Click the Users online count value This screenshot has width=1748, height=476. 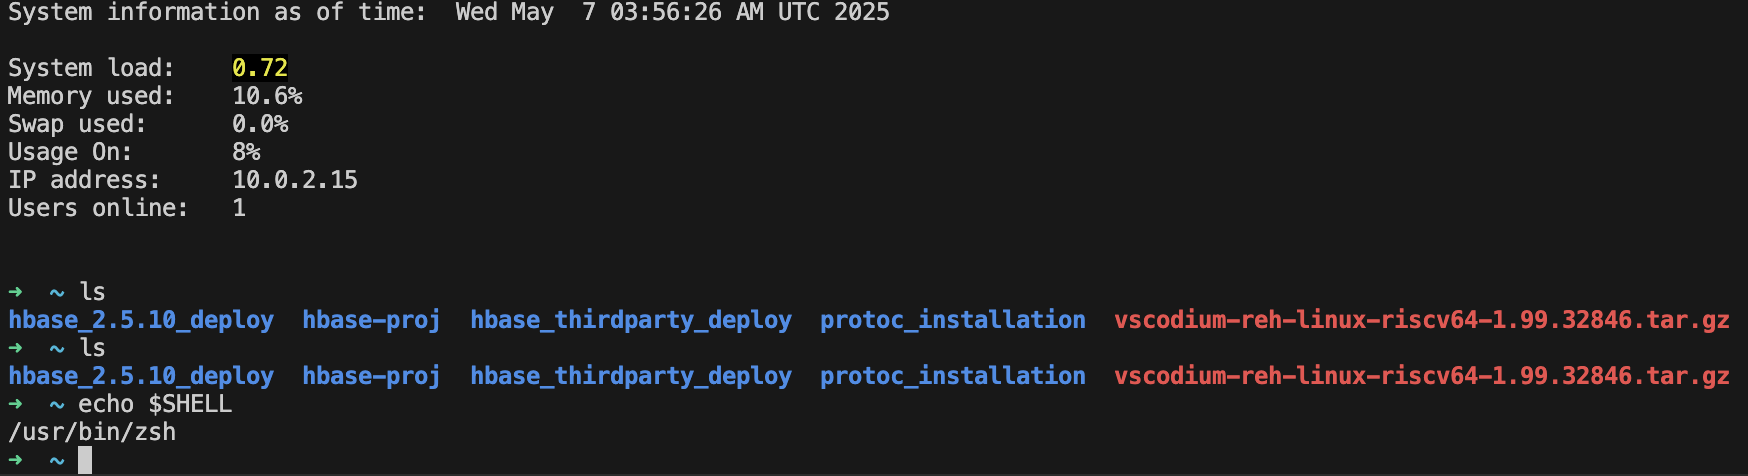pyautogui.click(x=239, y=208)
